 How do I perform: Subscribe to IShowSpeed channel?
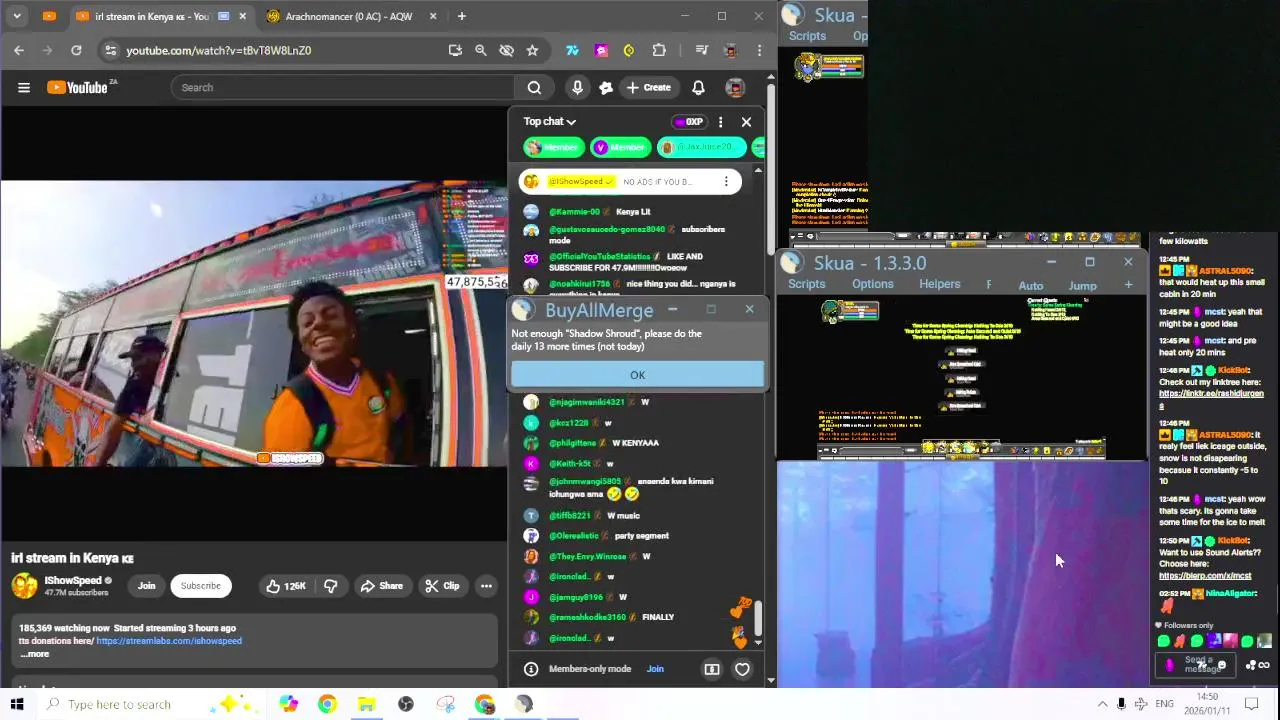[200, 586]
